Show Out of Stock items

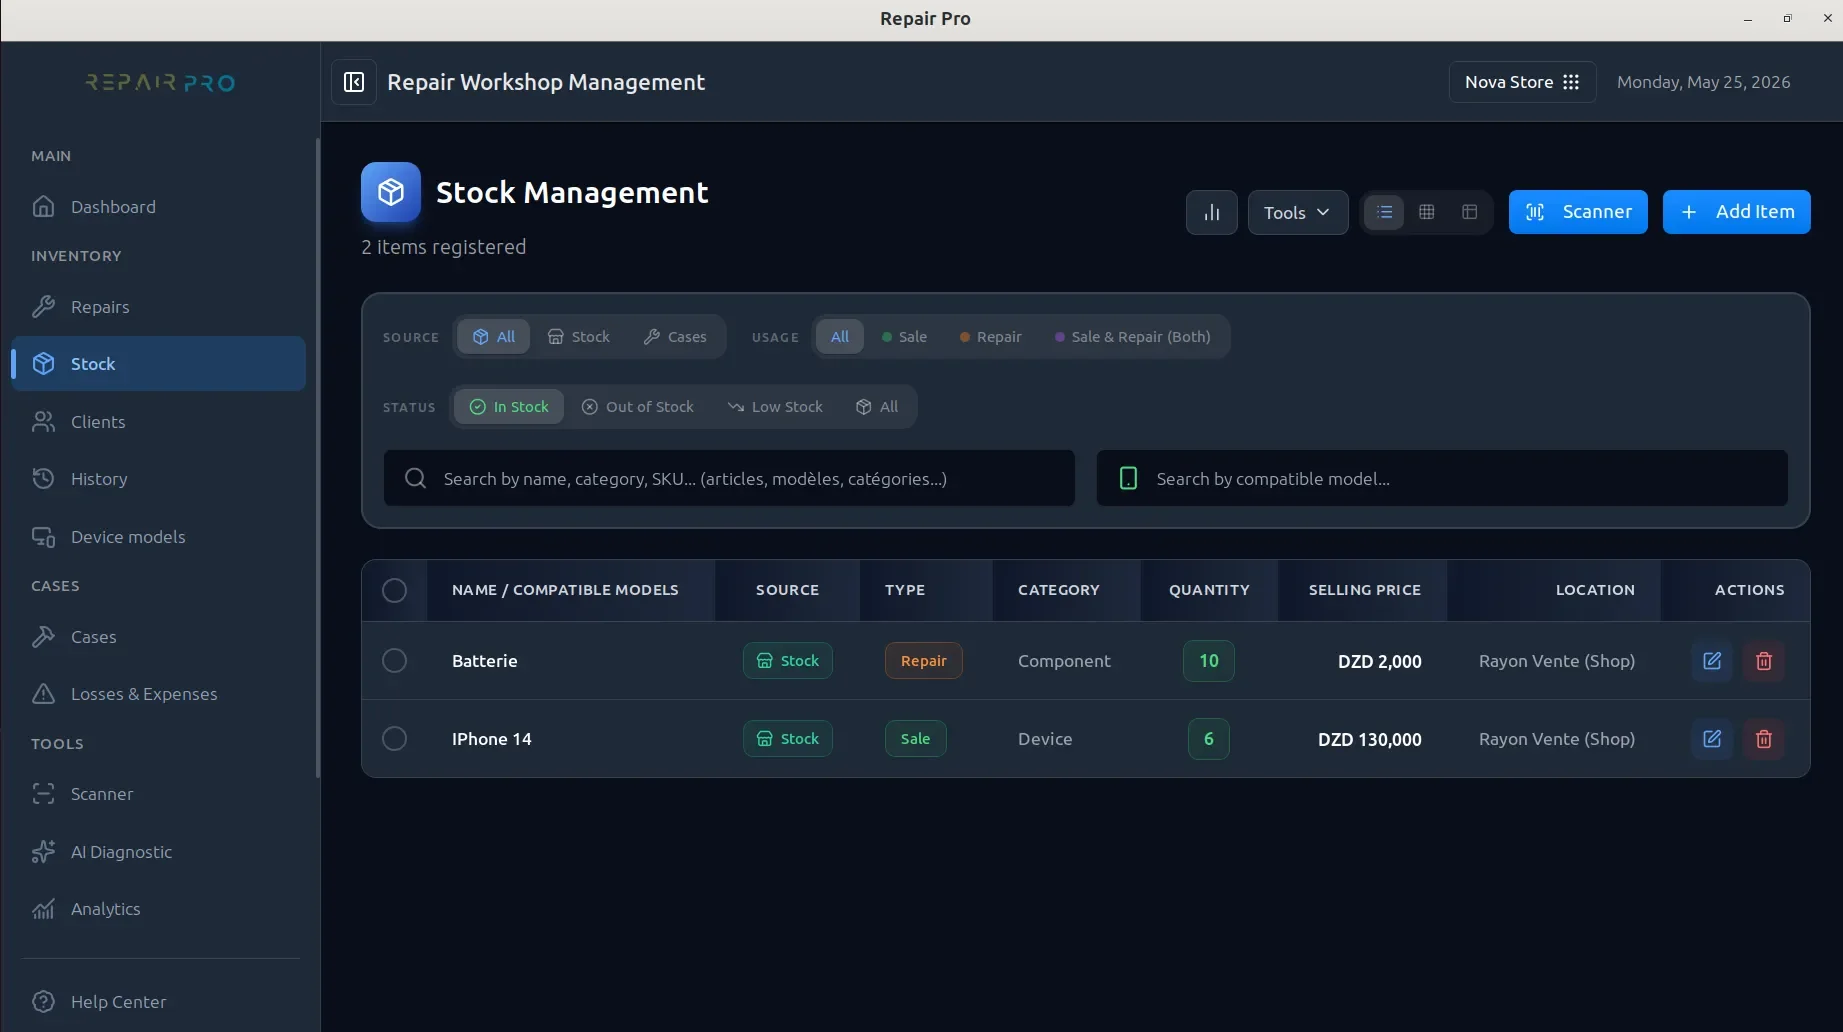[637, 407]
